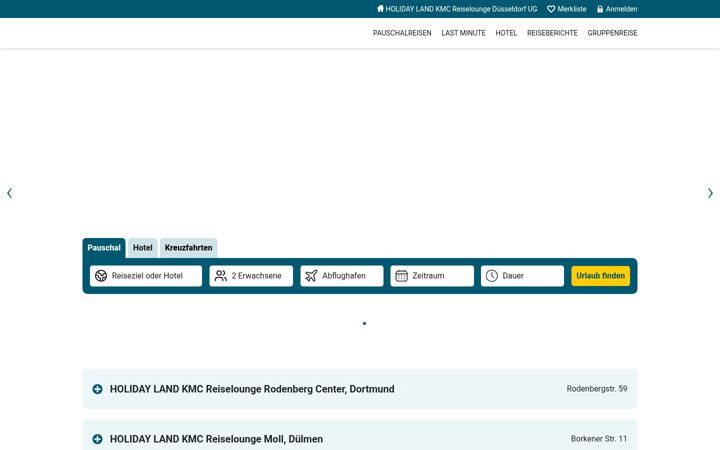Expand Reiselounge Moll Dülmen with plus icon
The height and width of the screenshot is (450, 720).
pyautogui.click(x=97, y=439)
